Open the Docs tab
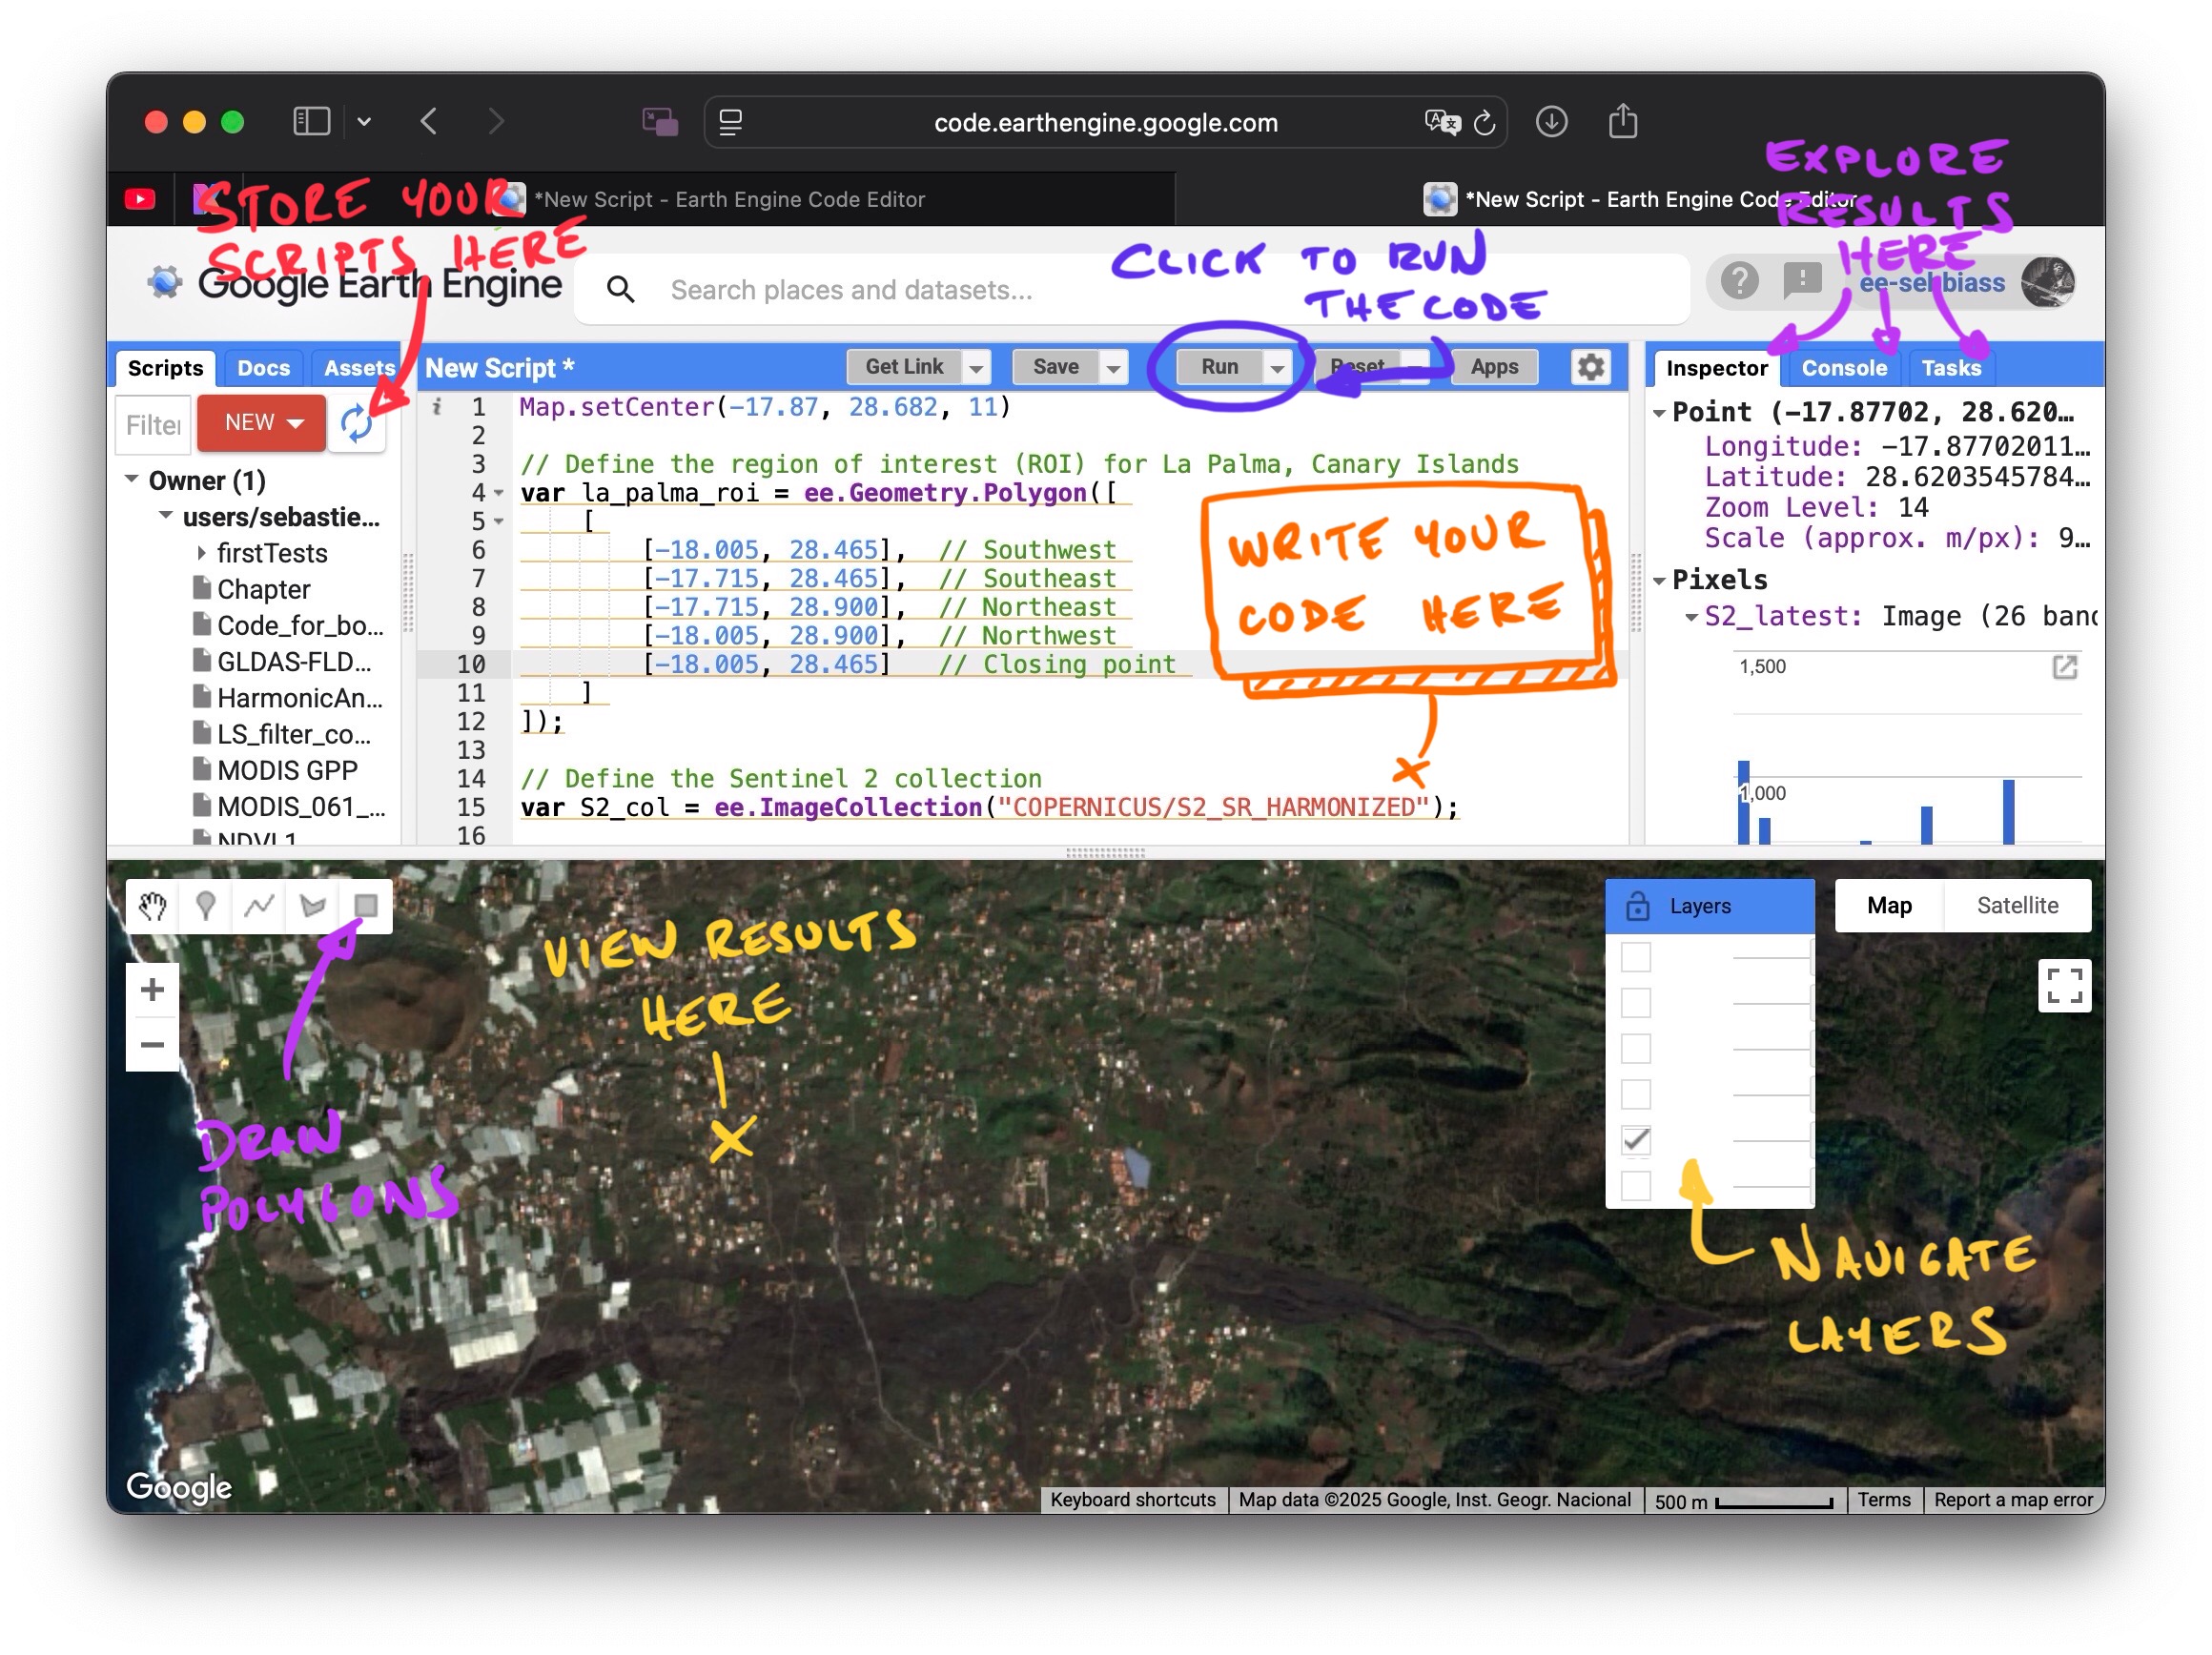 tap(263, 368)
